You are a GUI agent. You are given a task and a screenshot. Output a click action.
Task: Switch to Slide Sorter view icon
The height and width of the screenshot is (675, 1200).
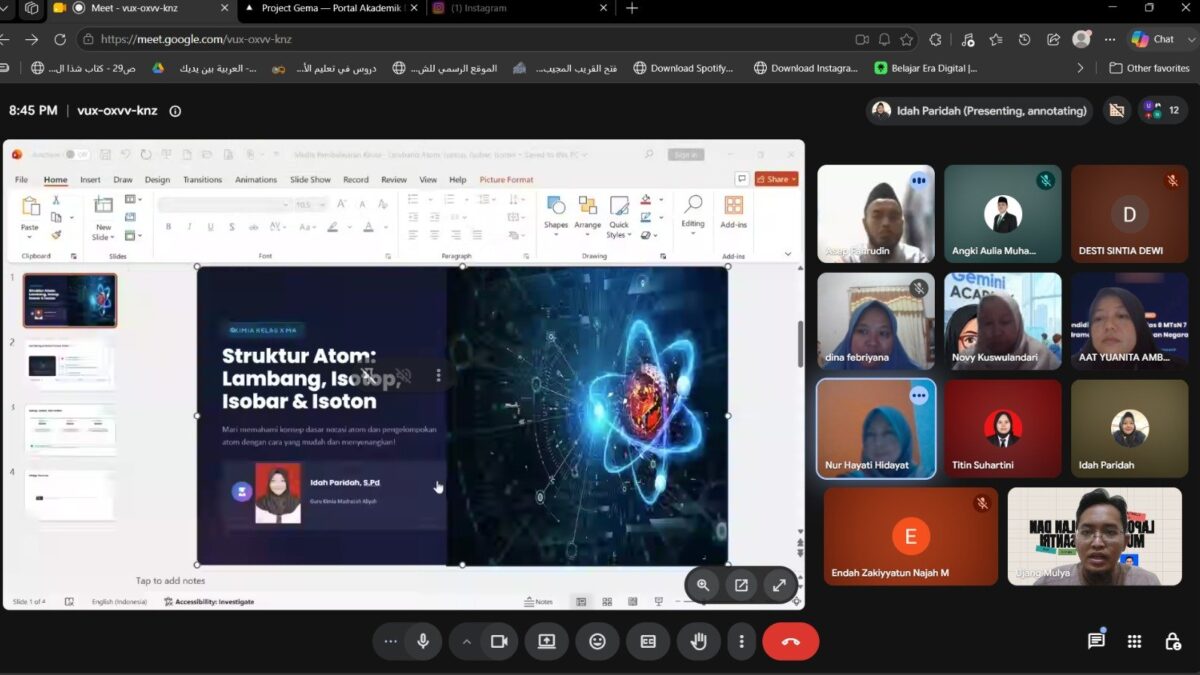coord(607,602)
